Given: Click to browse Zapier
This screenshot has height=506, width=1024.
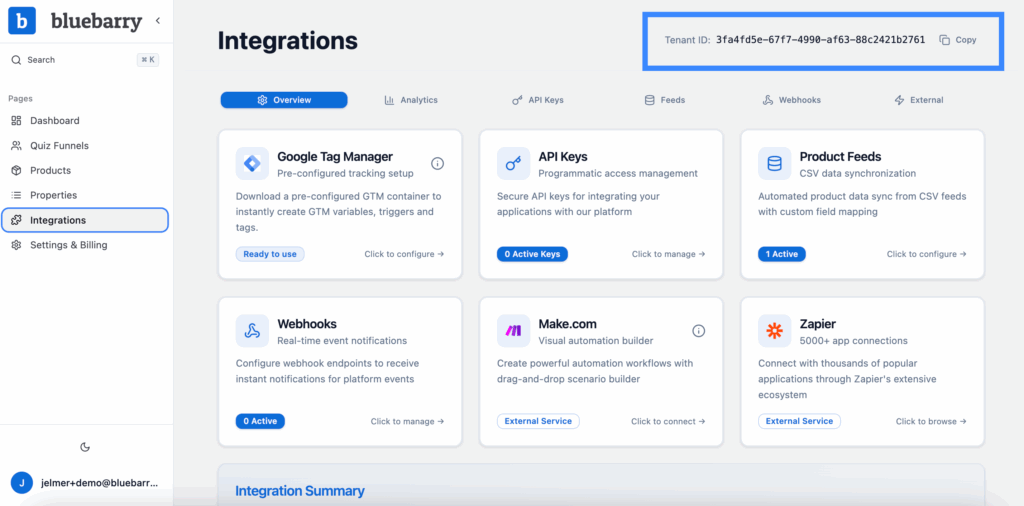Looking at the screenshot, I should 931,421.
